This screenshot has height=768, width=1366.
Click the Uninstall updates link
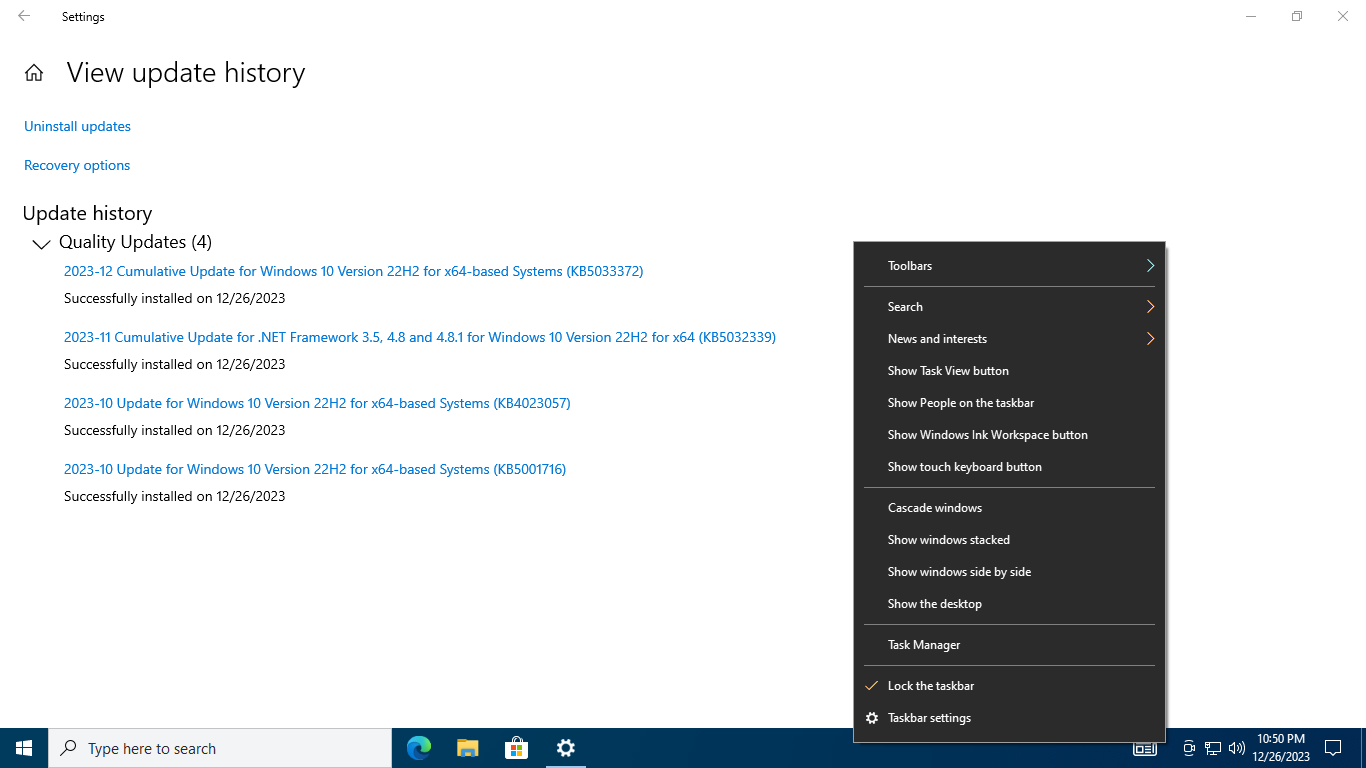(x=77, y=126)
